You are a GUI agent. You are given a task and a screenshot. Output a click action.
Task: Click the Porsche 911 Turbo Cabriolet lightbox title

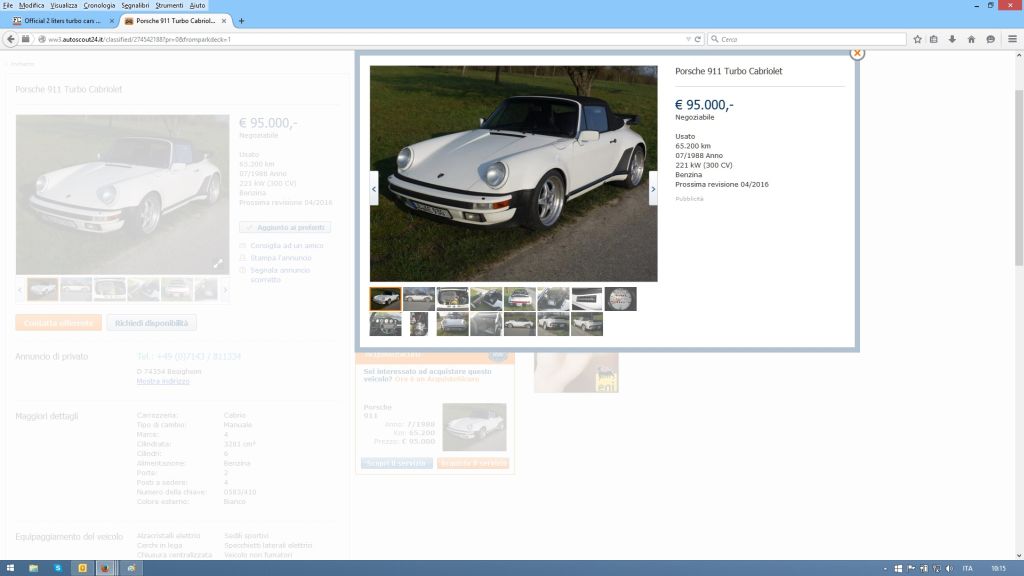click(728, 71)
